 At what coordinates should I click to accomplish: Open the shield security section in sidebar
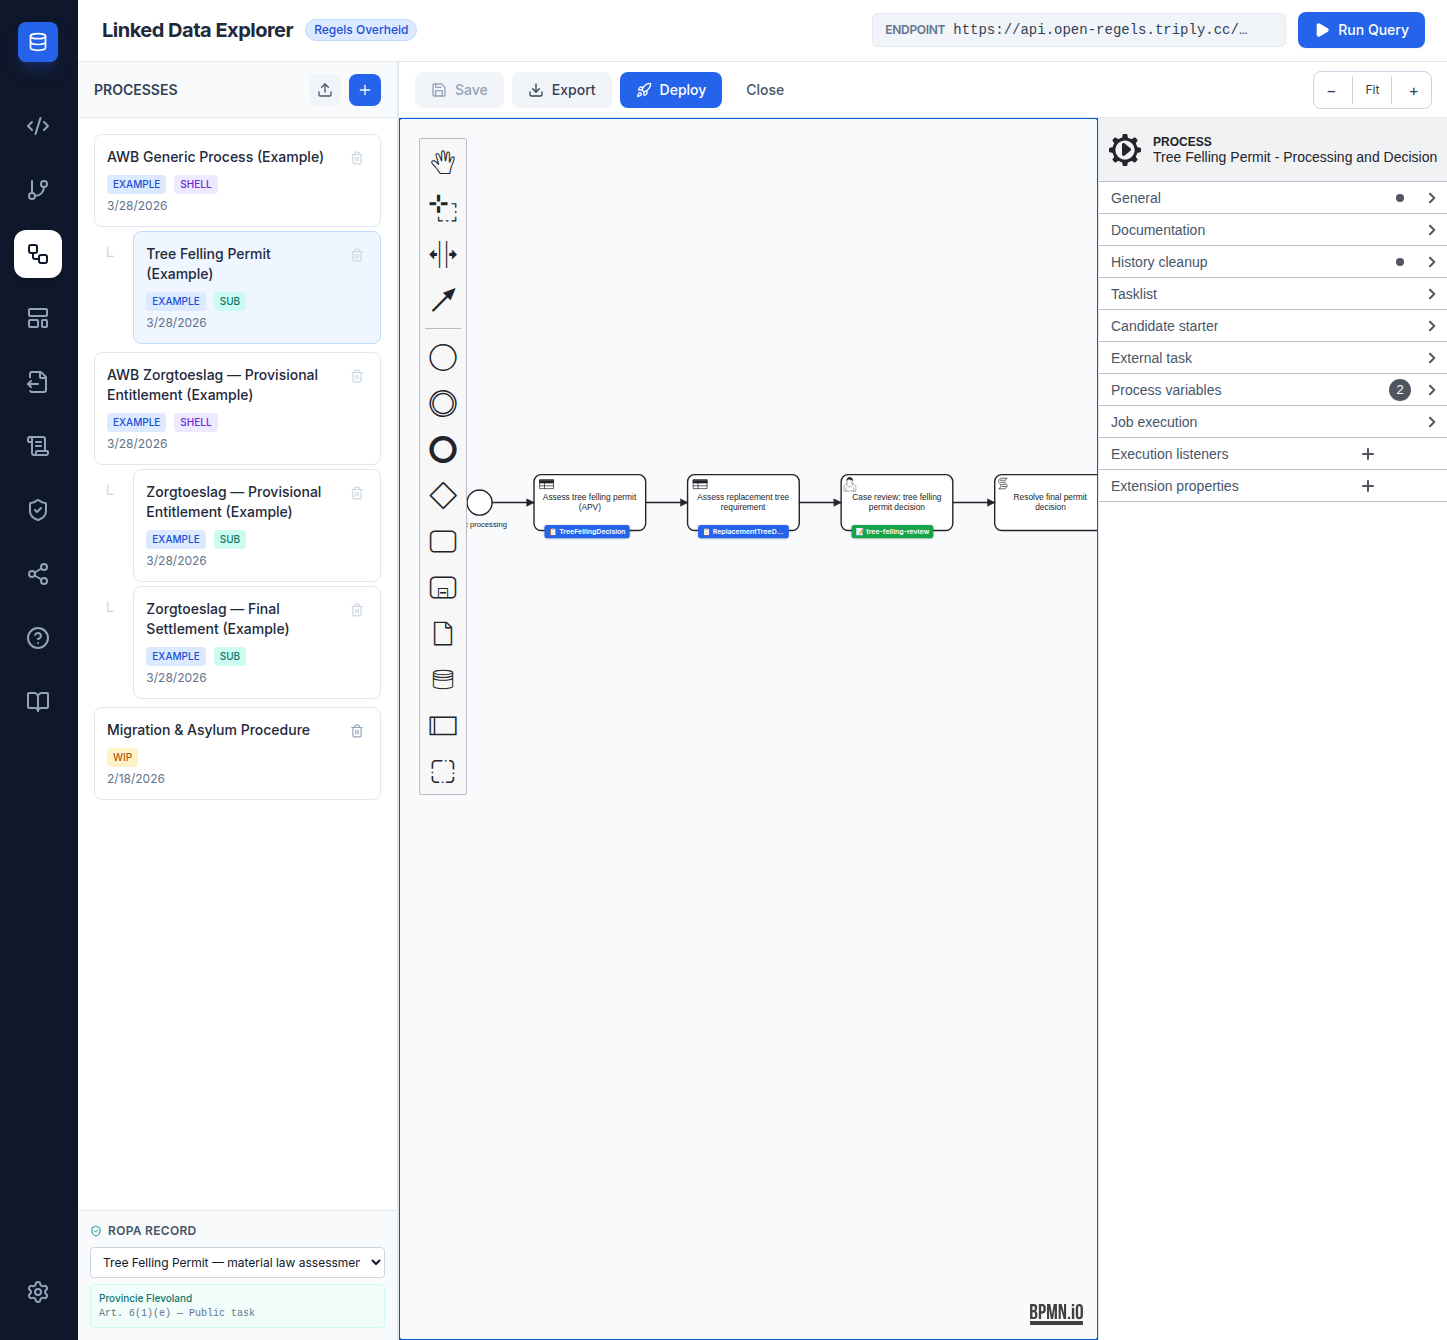pos(37,510)
